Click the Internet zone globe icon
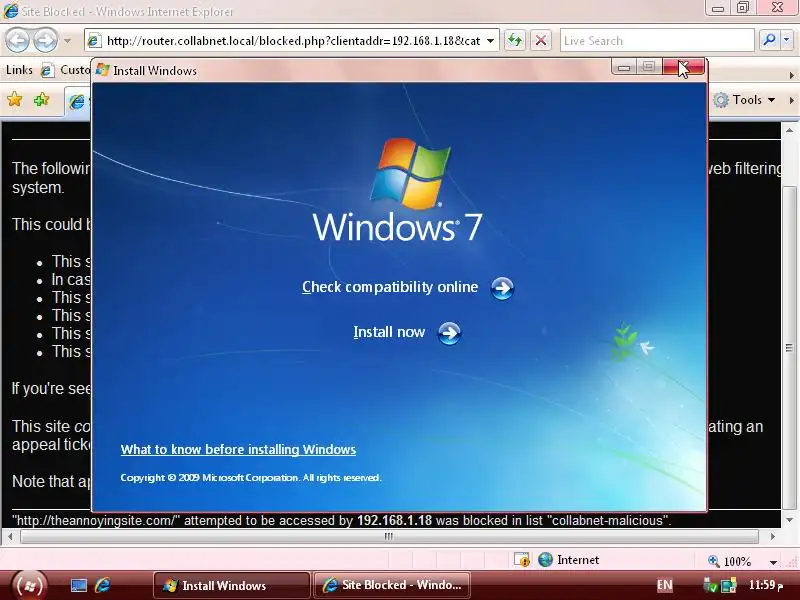 point(545,560)
